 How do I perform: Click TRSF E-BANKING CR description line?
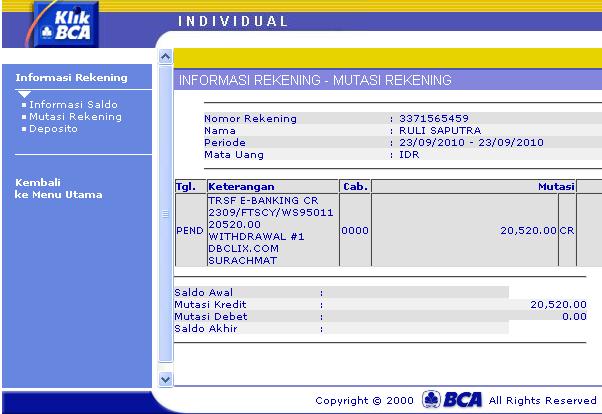point(263,200)
